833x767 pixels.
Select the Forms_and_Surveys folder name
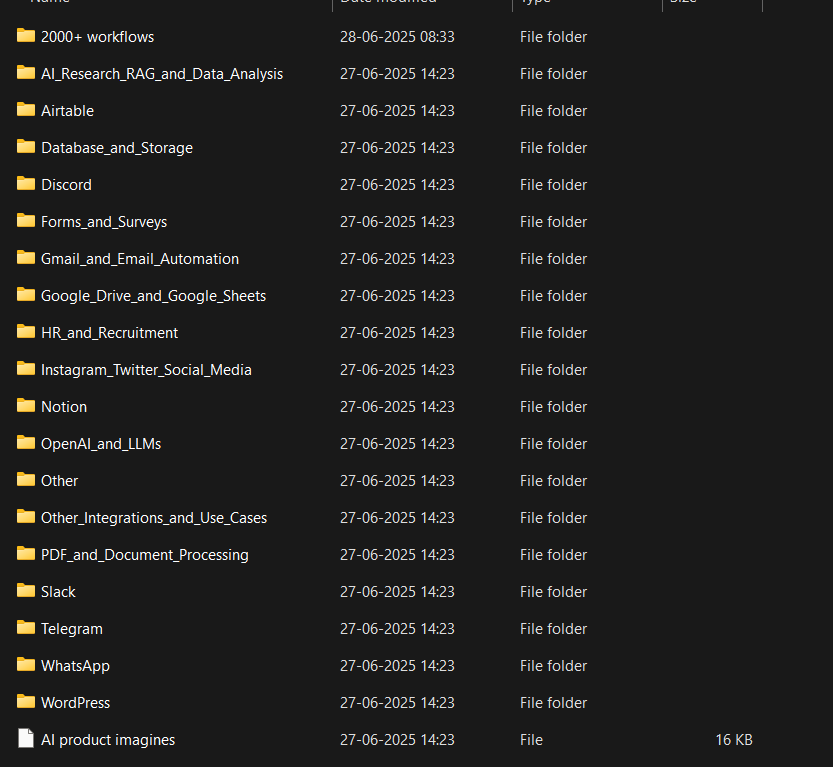[x=104, y=222]
